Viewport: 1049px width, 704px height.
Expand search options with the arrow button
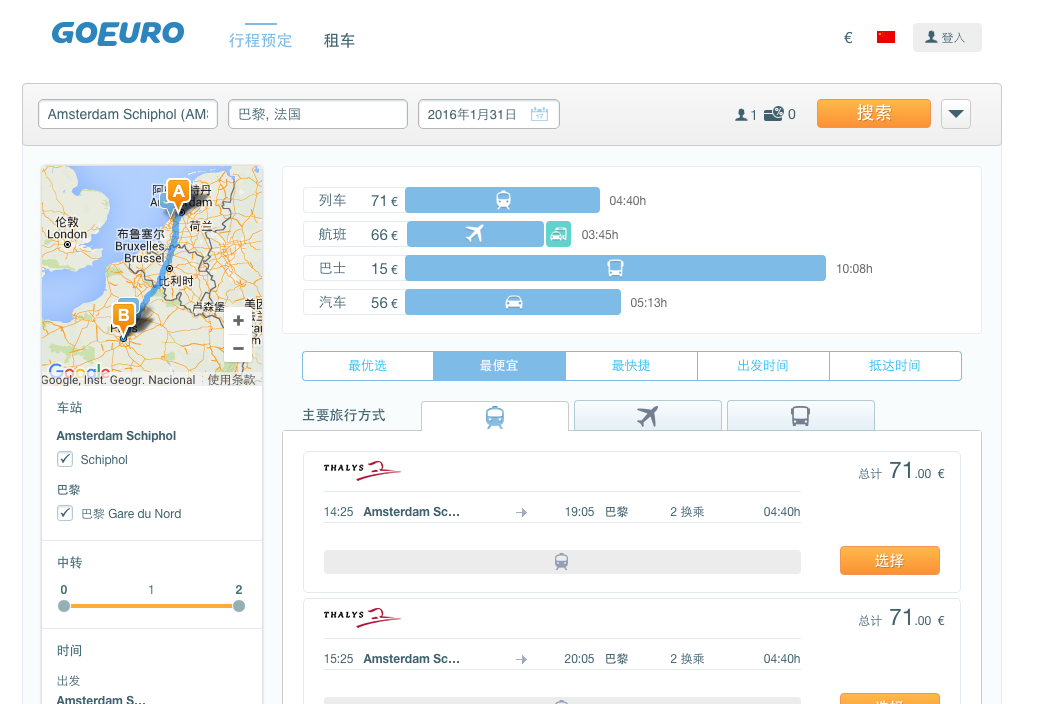(x=956, y=114)
